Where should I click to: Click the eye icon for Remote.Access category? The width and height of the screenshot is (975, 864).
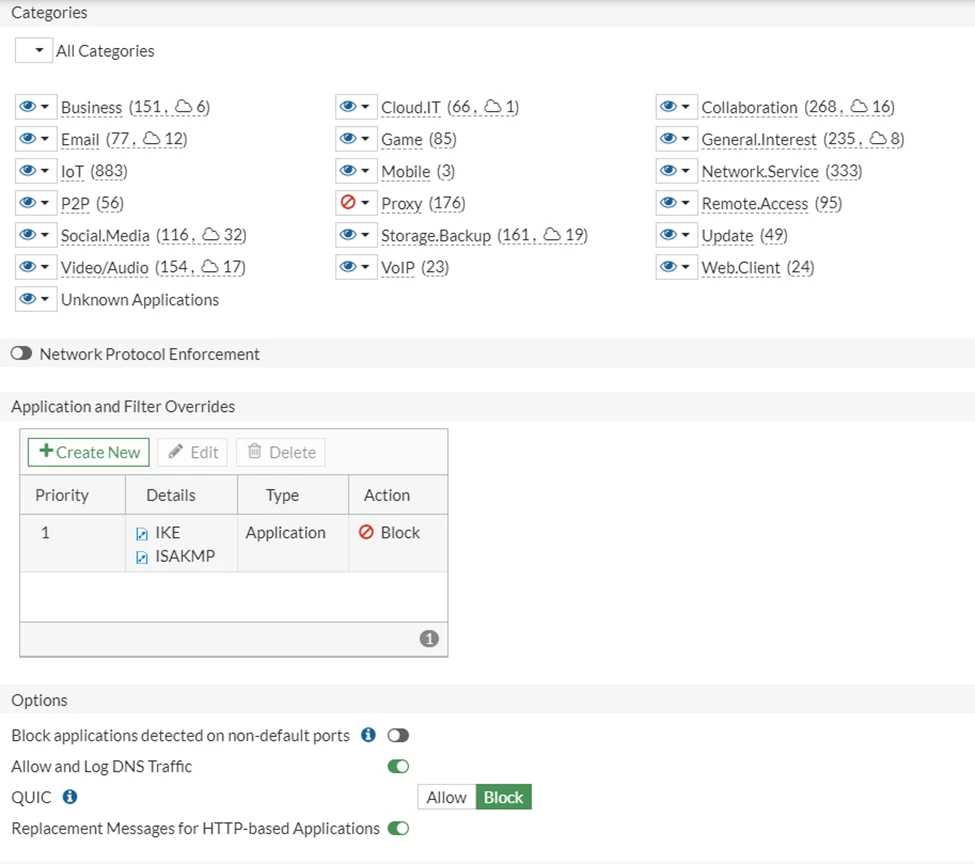(x=668, y=202)
